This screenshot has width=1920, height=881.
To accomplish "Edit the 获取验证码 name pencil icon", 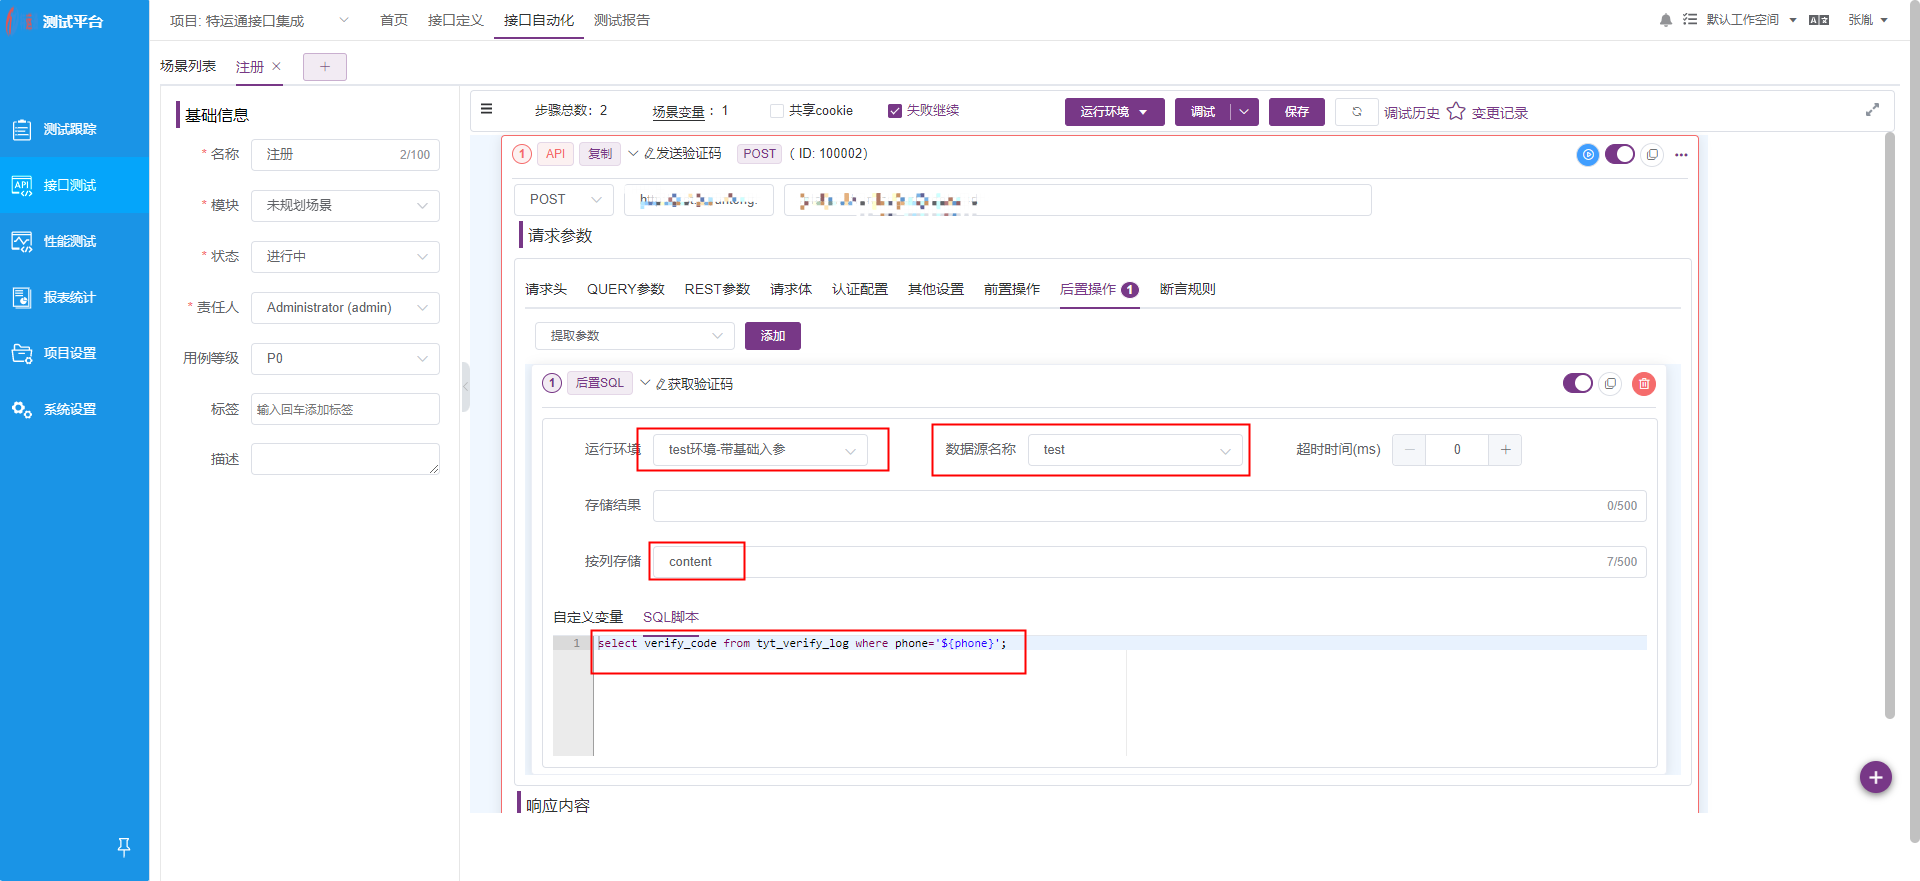I will (x=661, y=384).
